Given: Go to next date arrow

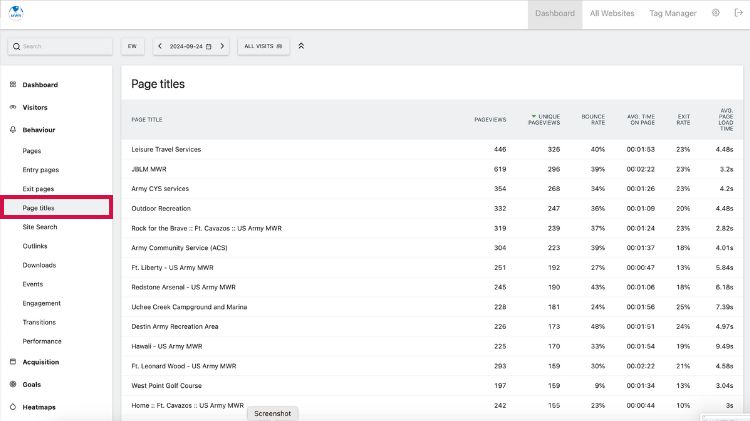Looking at the screenshot, I should coord(222,46).
